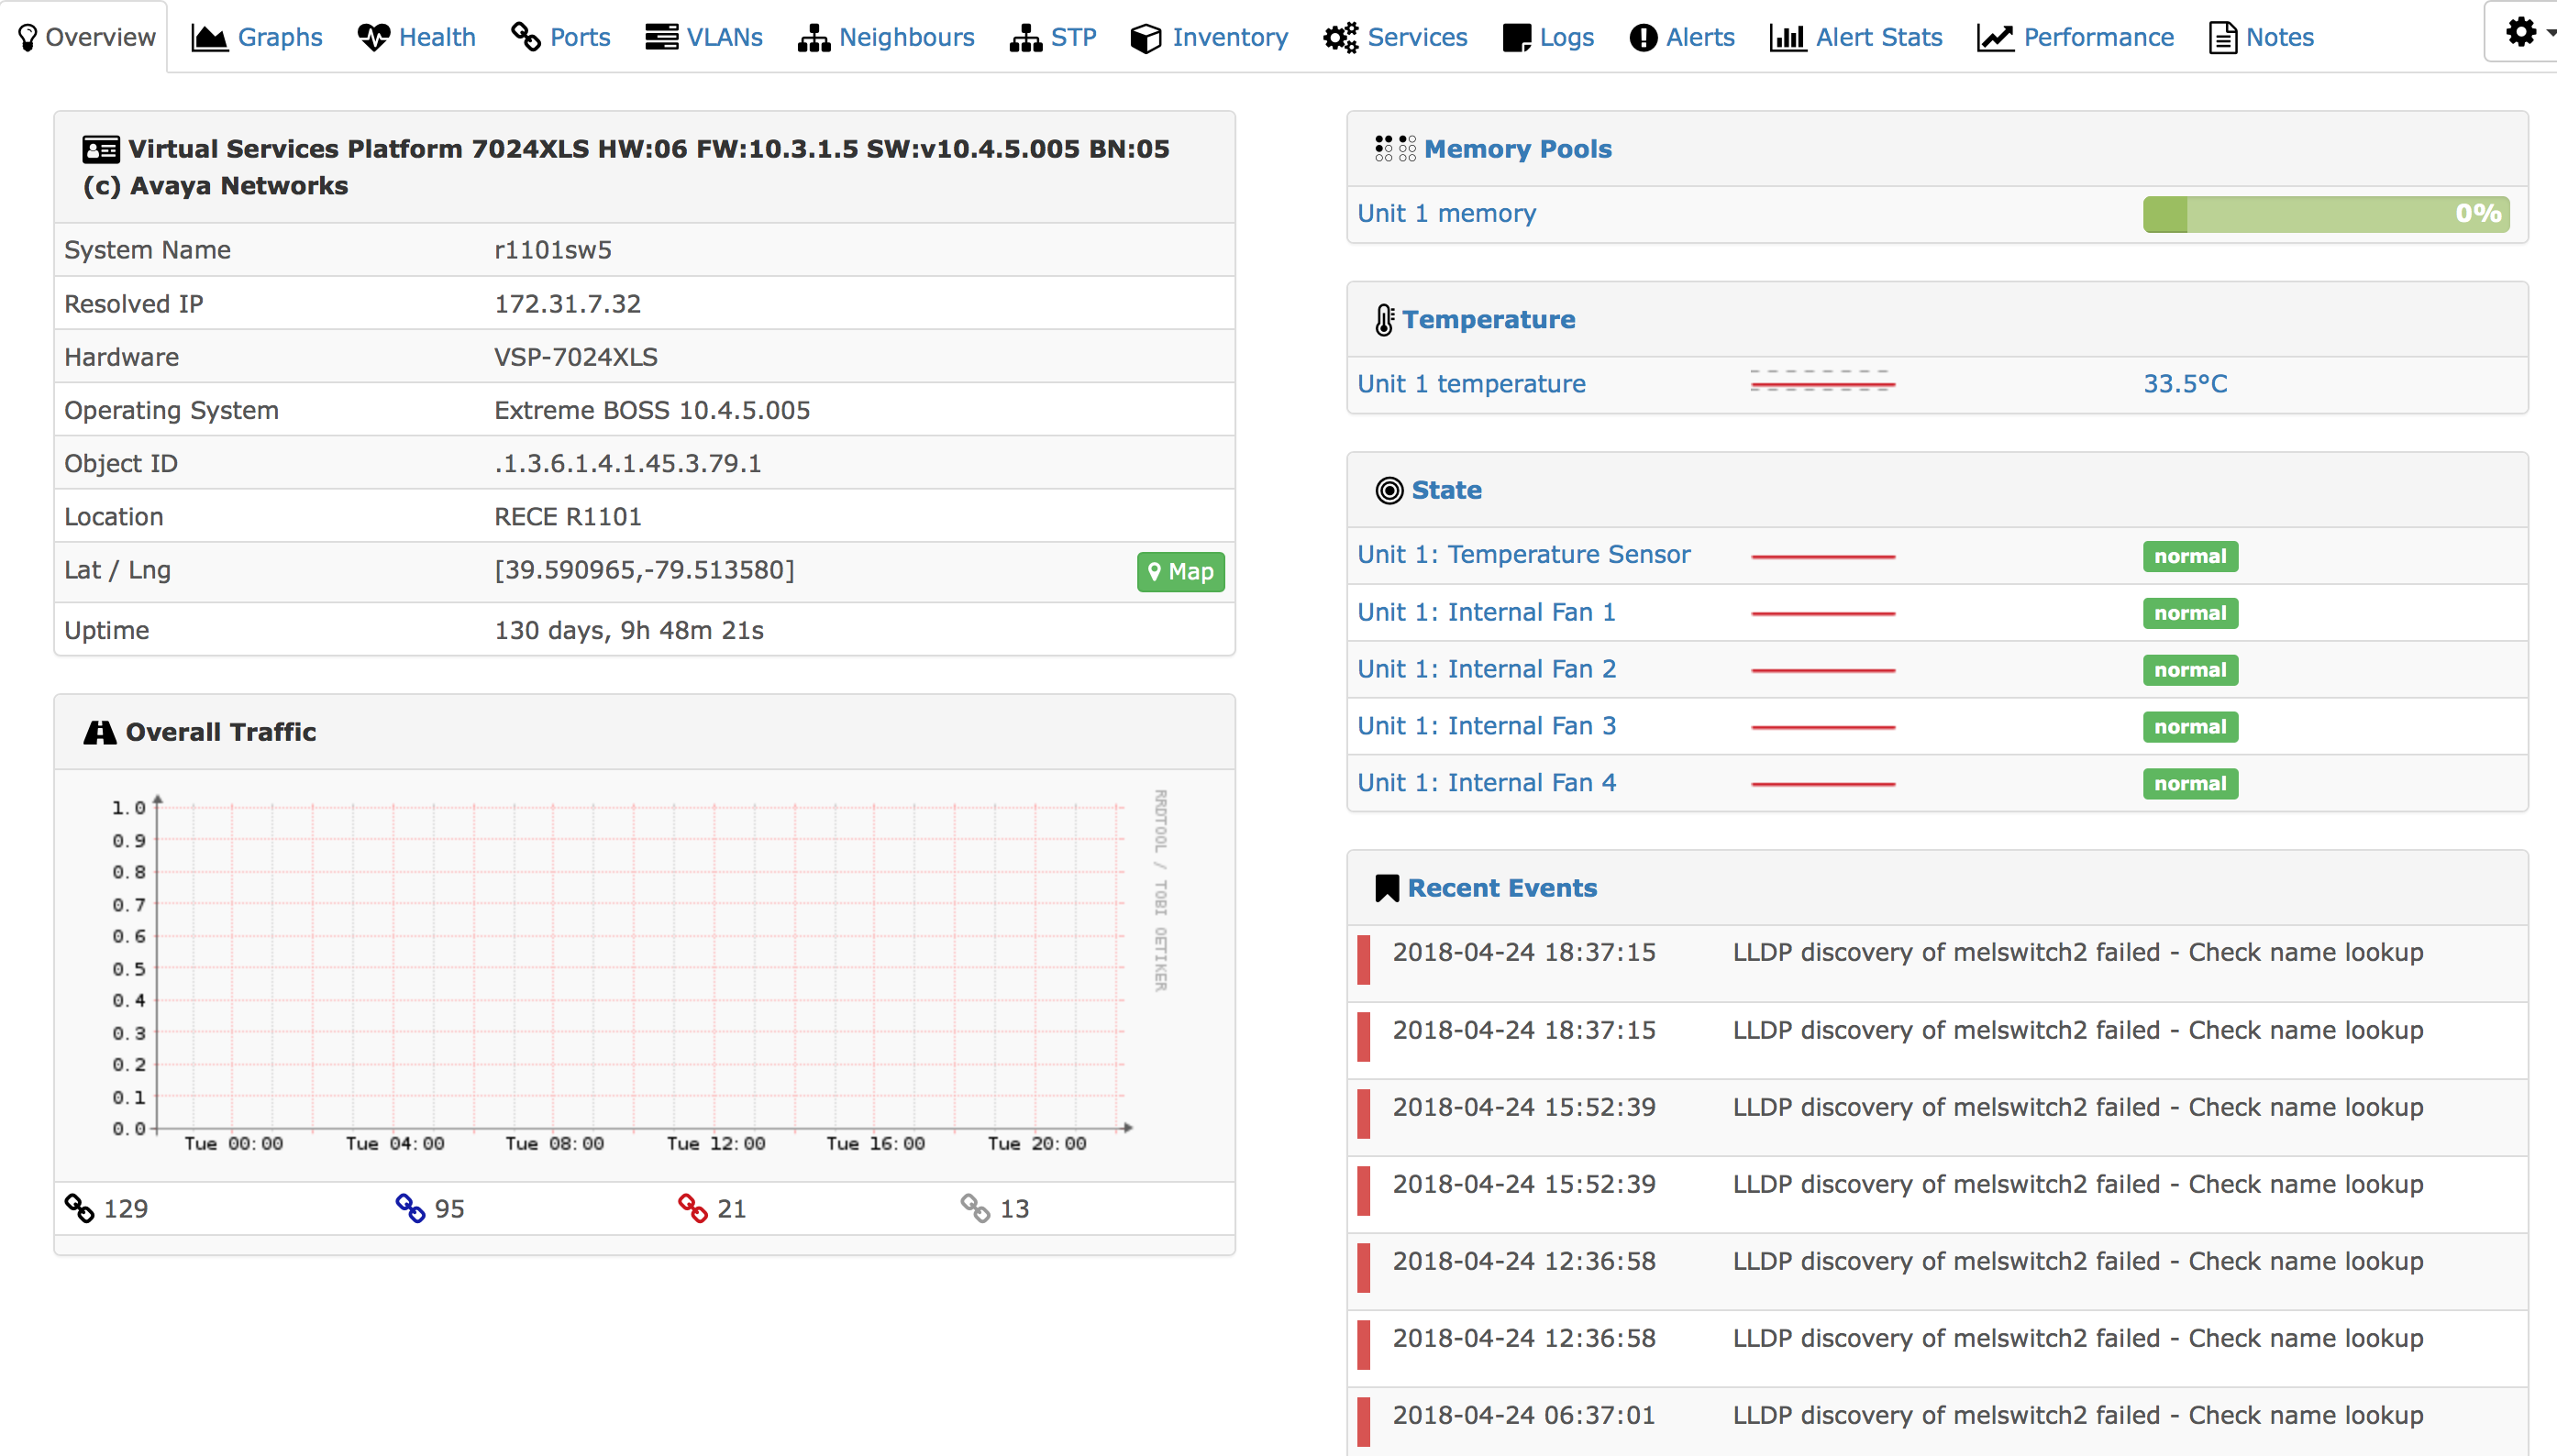
Task: Open Unit 1: Internal Fan 2 link
Action: click(x=1486, y=669)
